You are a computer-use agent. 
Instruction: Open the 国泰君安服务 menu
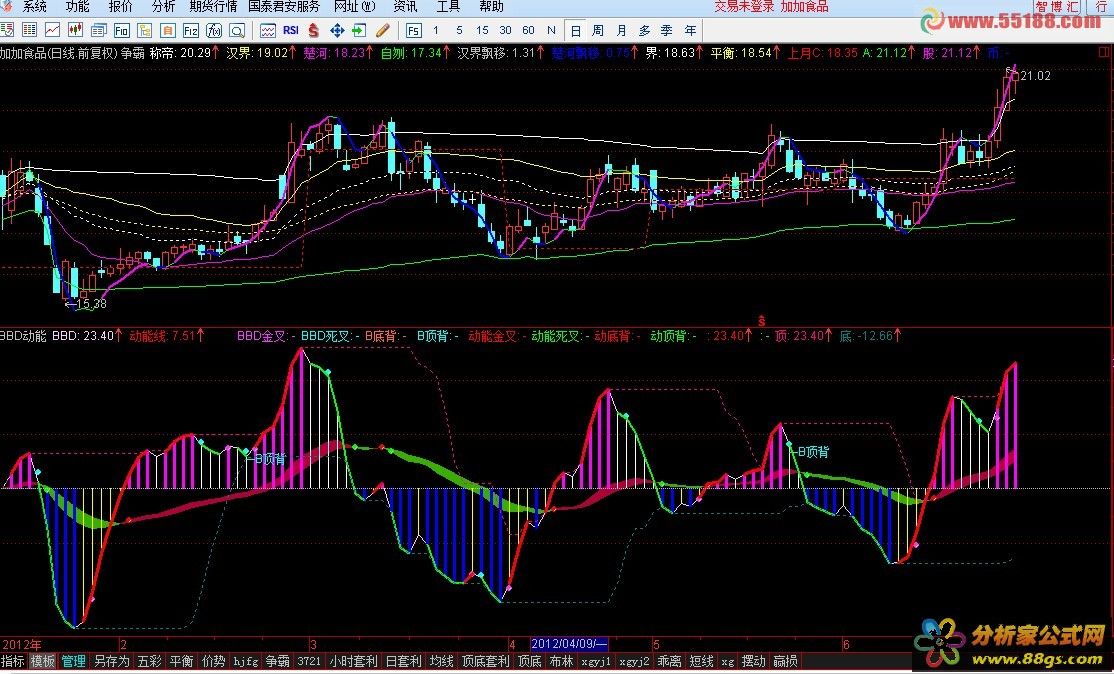click(284, 6)
